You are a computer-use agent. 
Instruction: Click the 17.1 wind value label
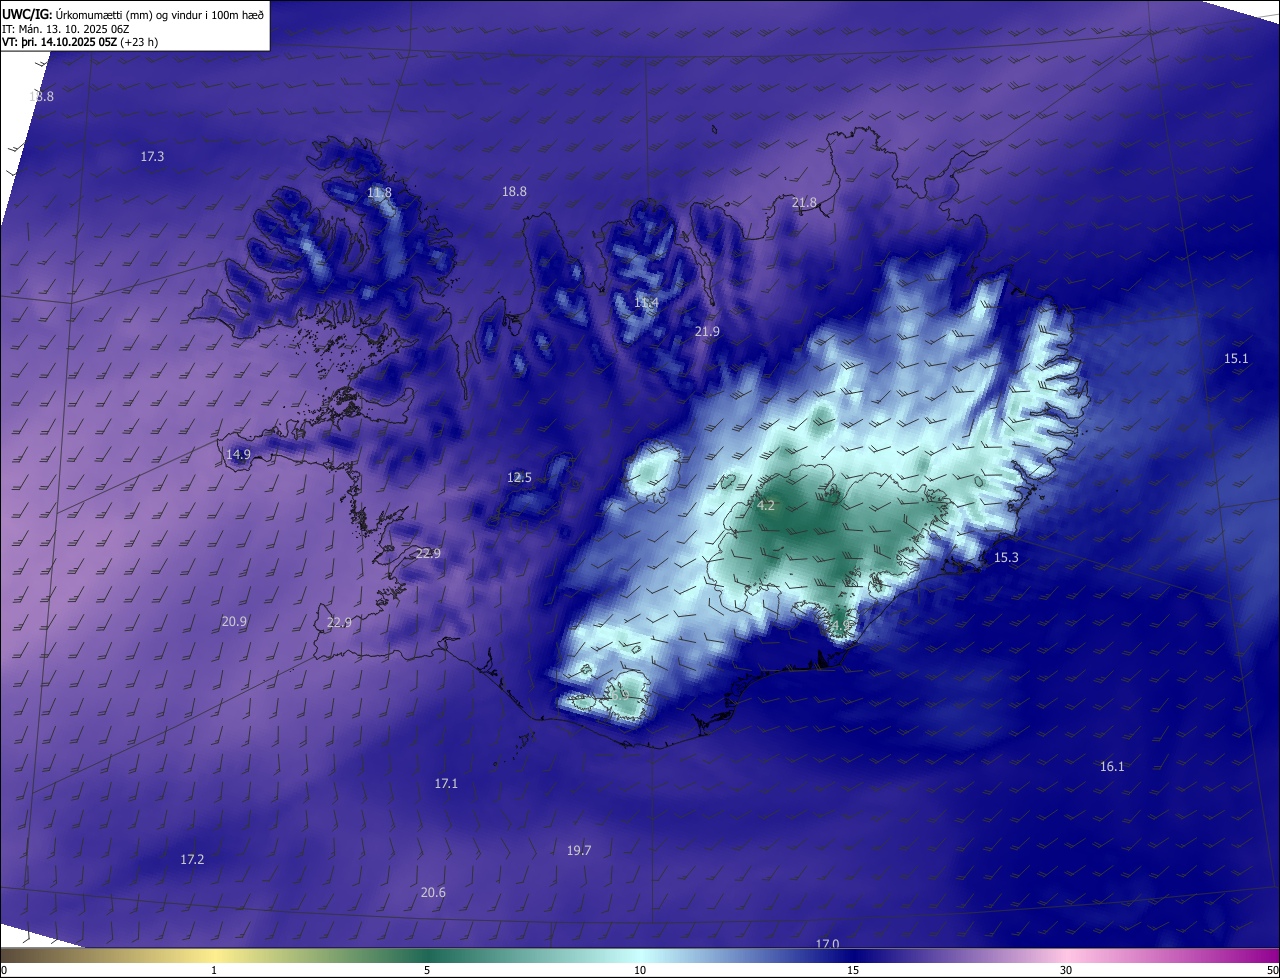446,784
